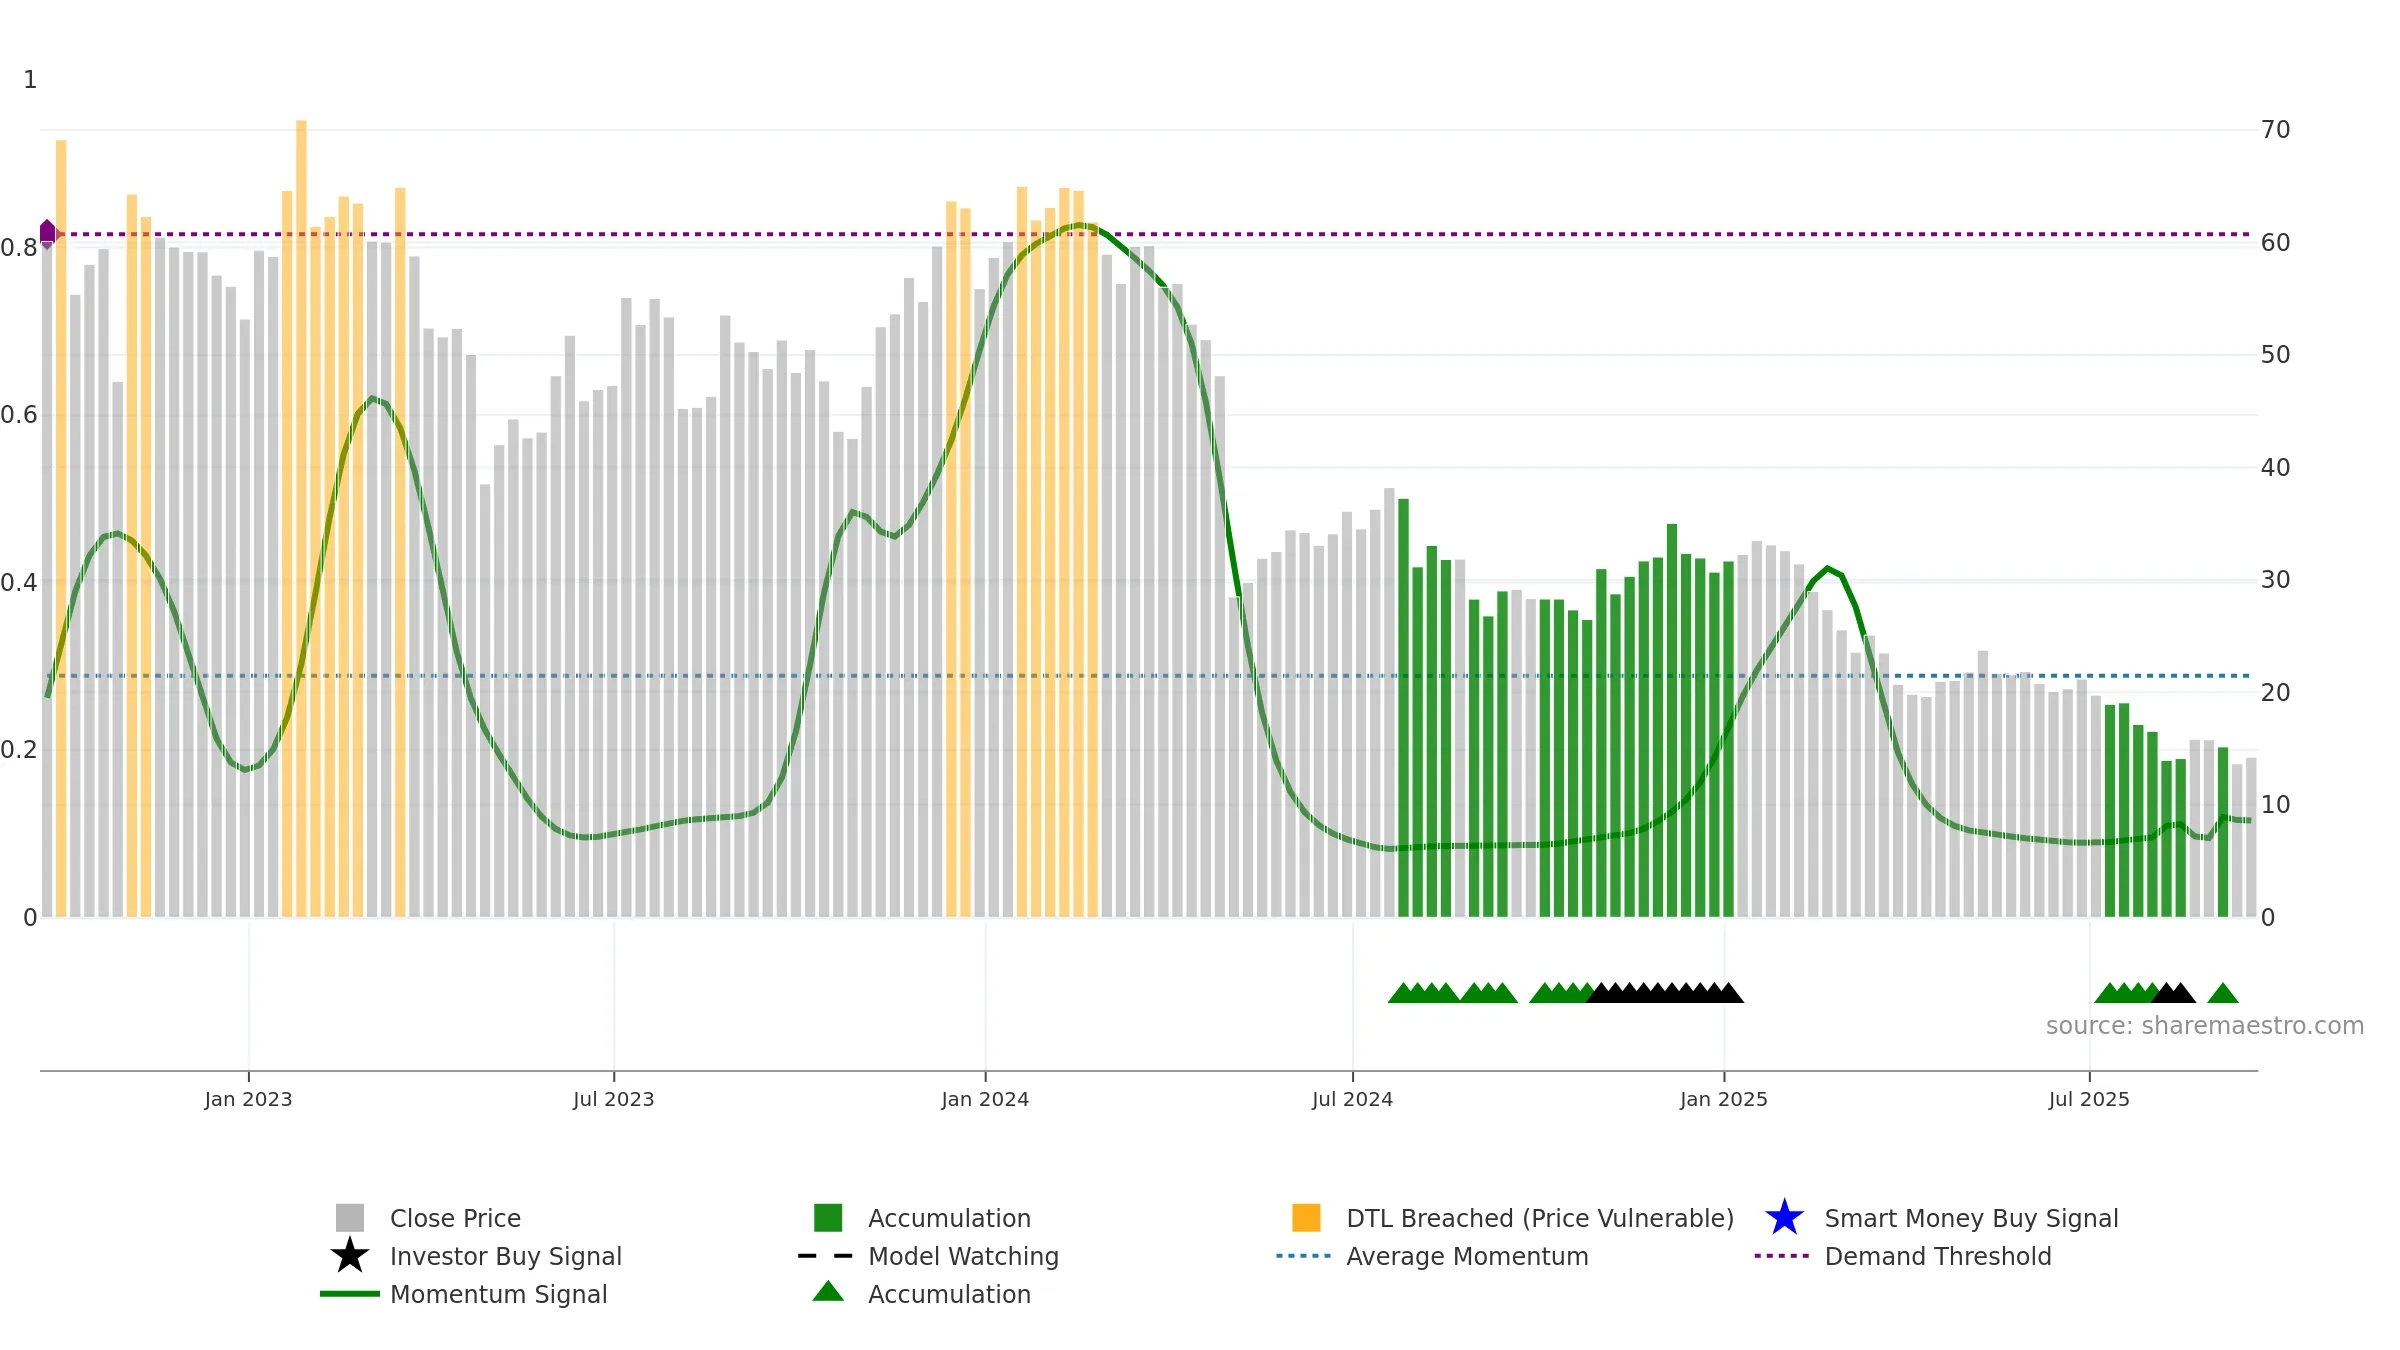Click the Jul 2025 axis label

[2089, 1100]
